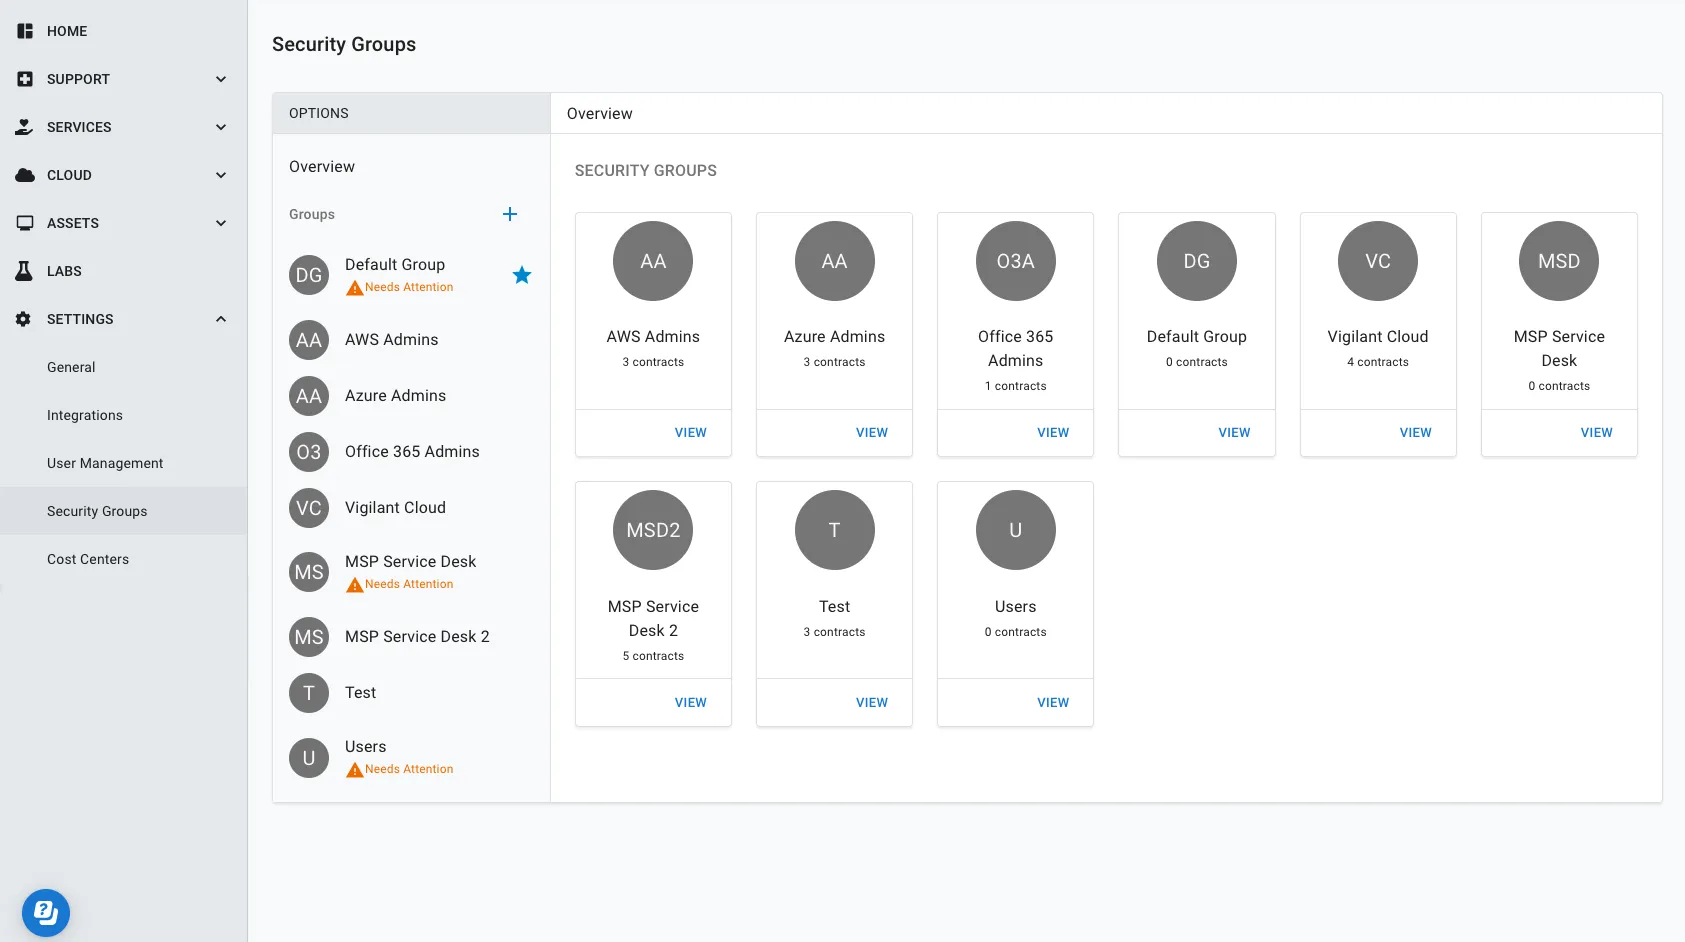Click the Settings gear icon
Screen dimensions: 1685x942
[x=24, y=319]
